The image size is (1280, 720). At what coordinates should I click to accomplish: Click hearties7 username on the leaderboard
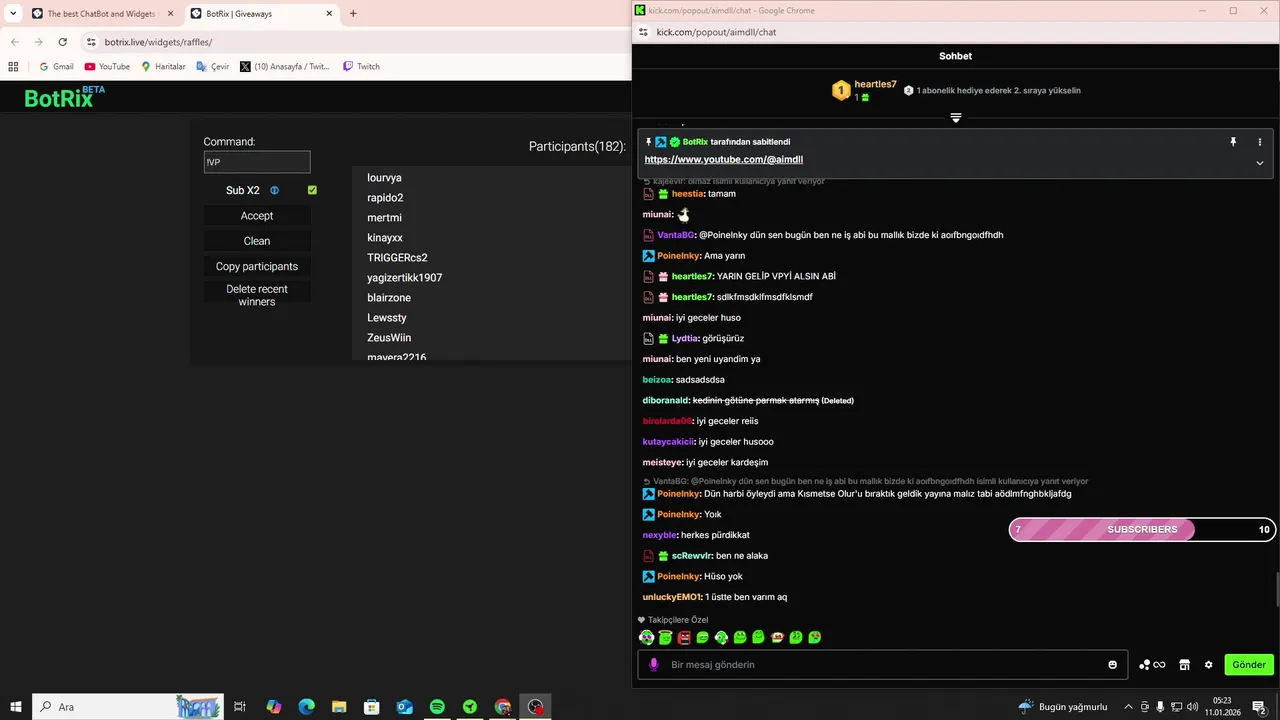click(875, 85)
